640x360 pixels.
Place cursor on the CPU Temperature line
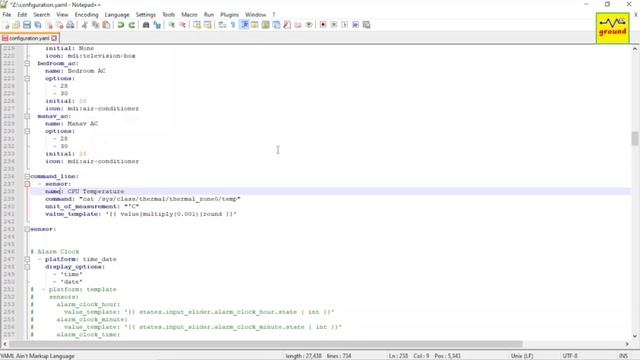(330, 191)
